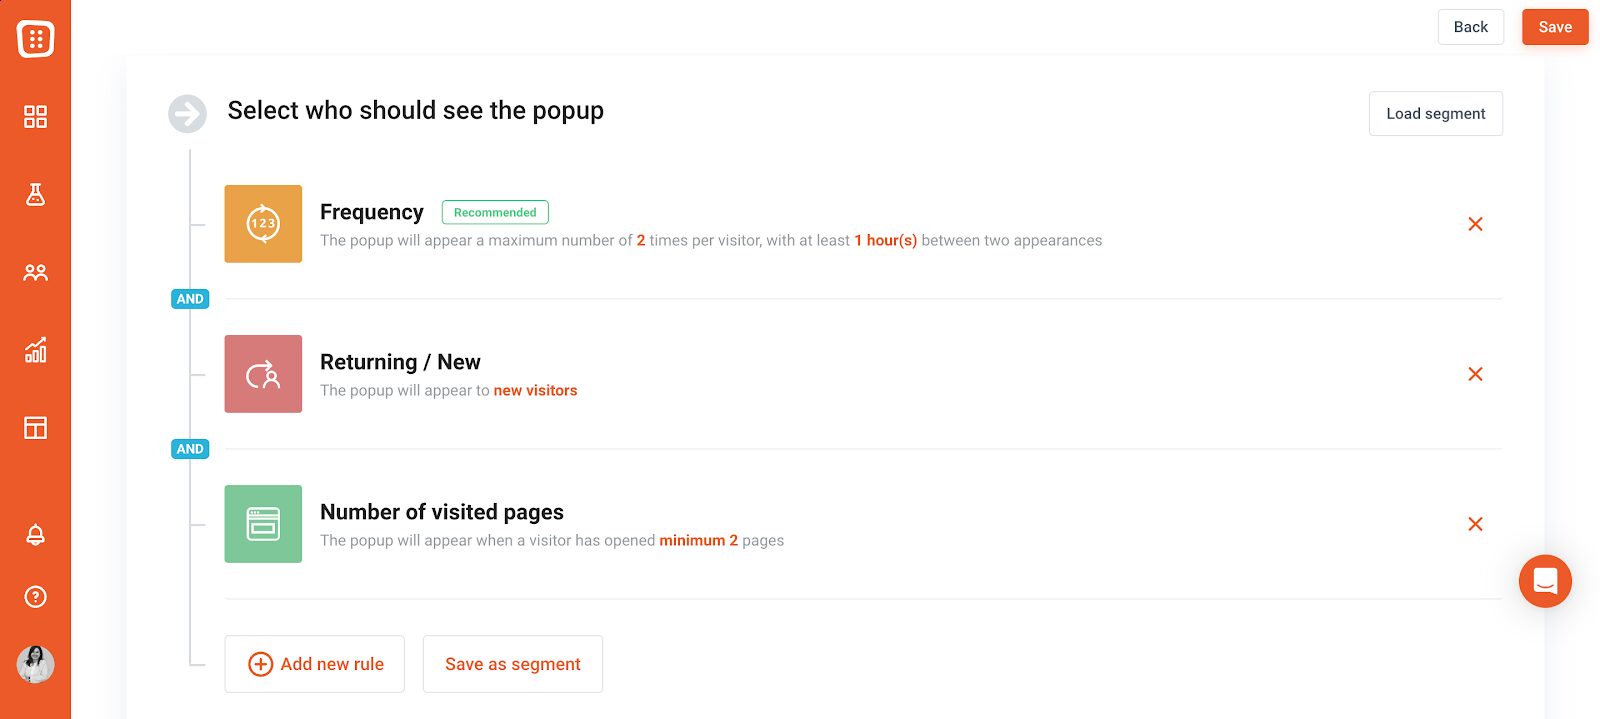
Task: Click the Back button
Action: coord(1470,27)
